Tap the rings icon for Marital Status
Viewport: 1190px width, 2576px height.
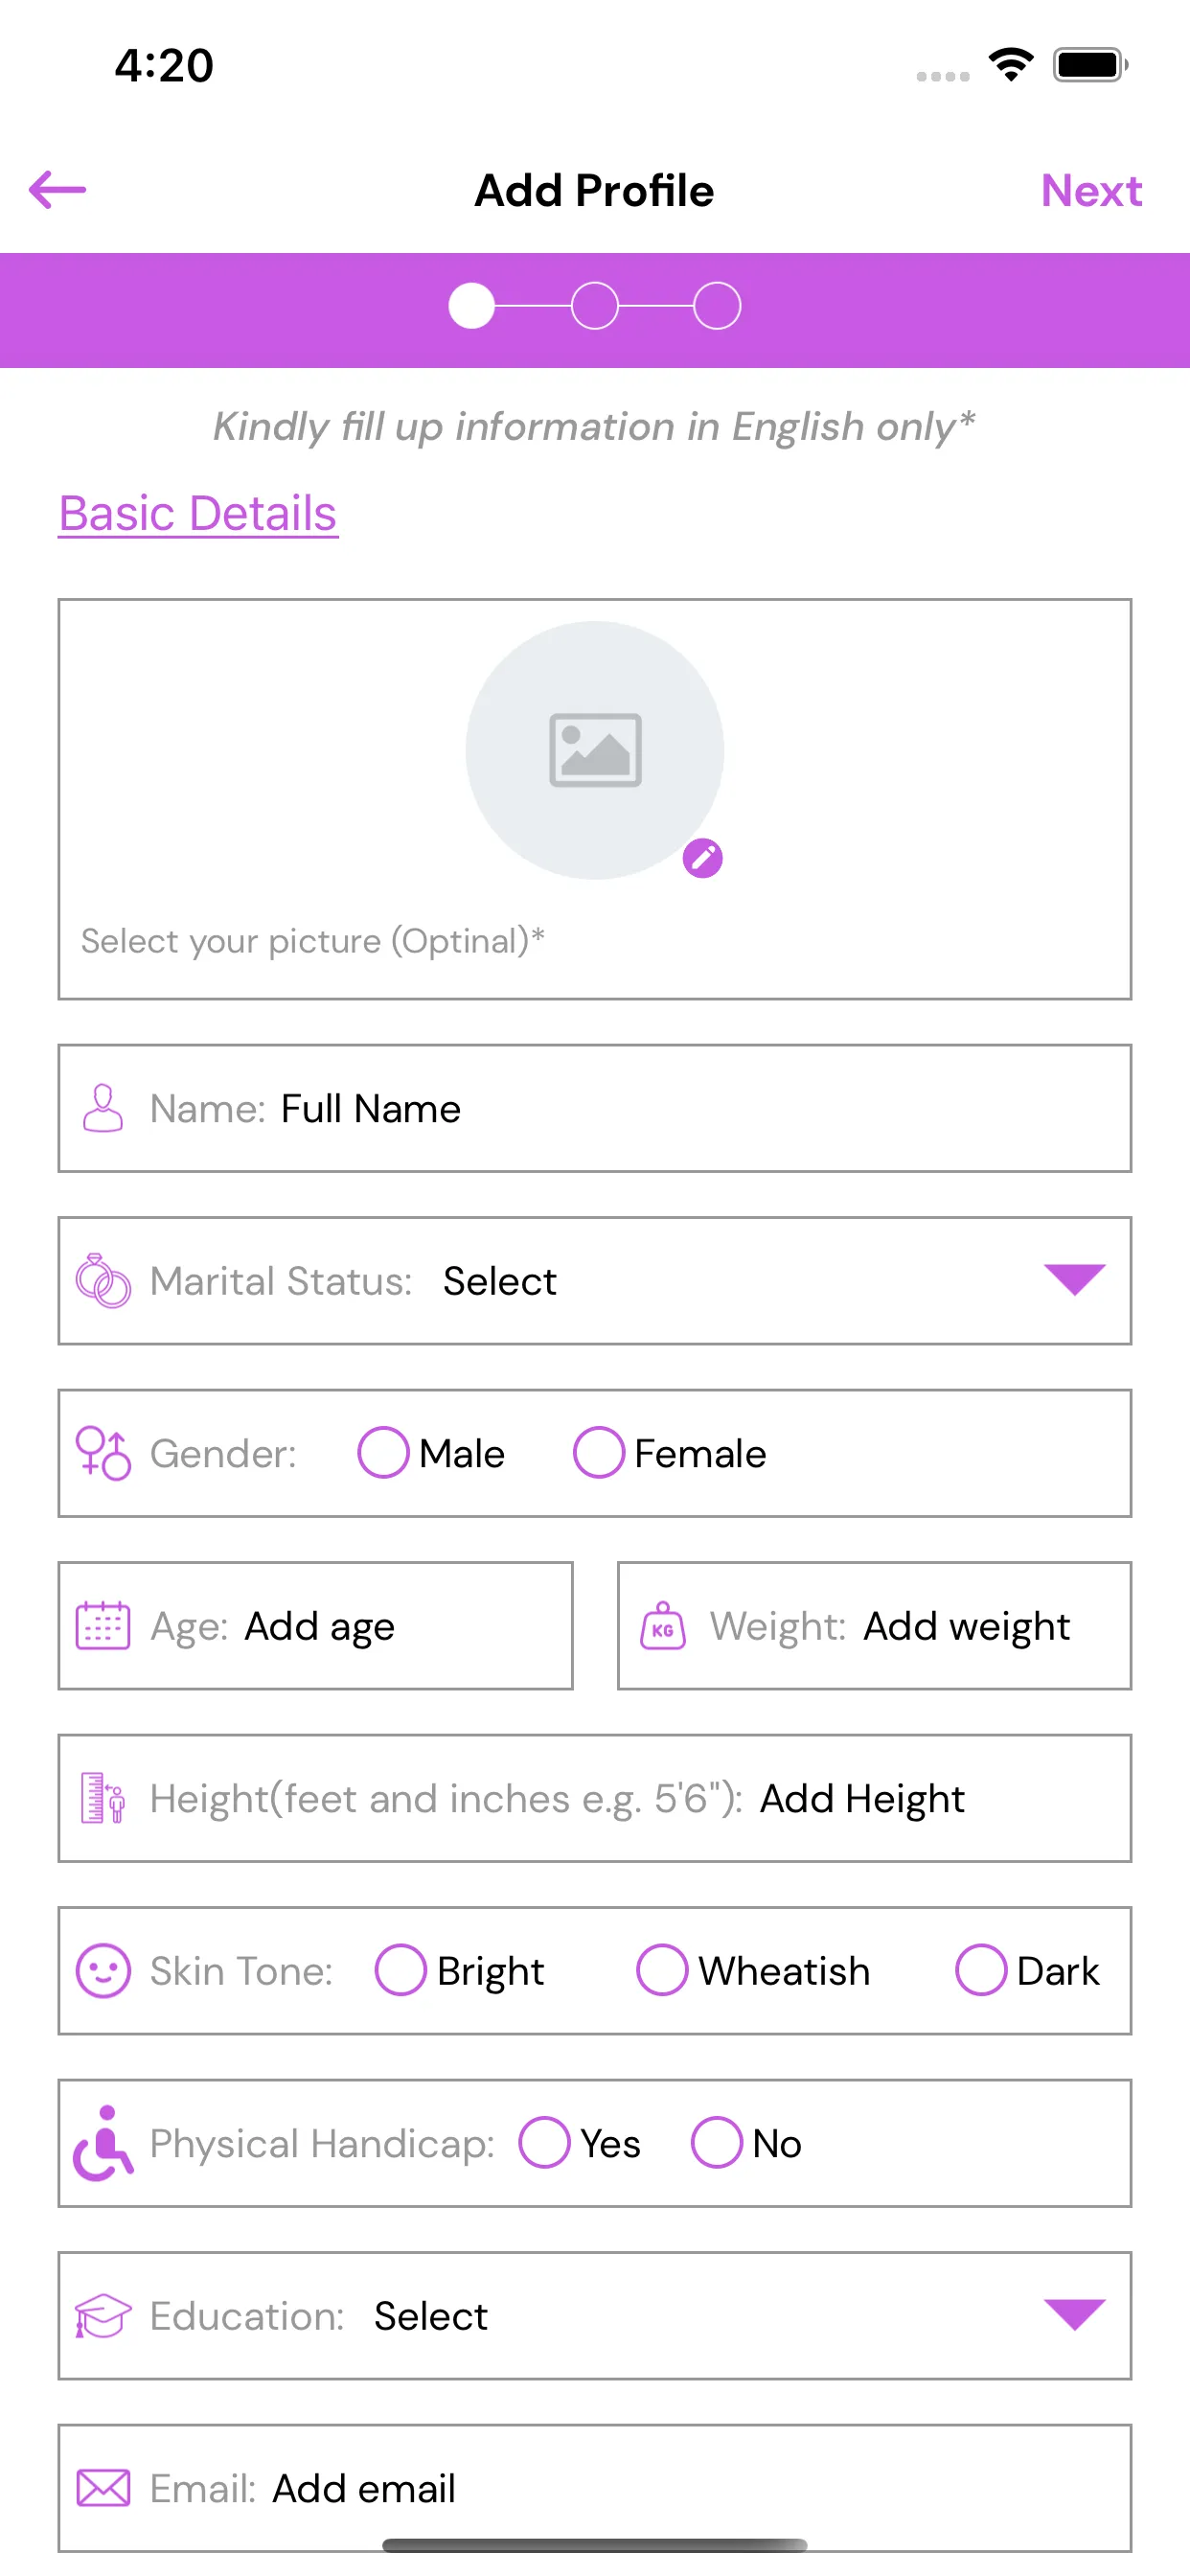103,1281
